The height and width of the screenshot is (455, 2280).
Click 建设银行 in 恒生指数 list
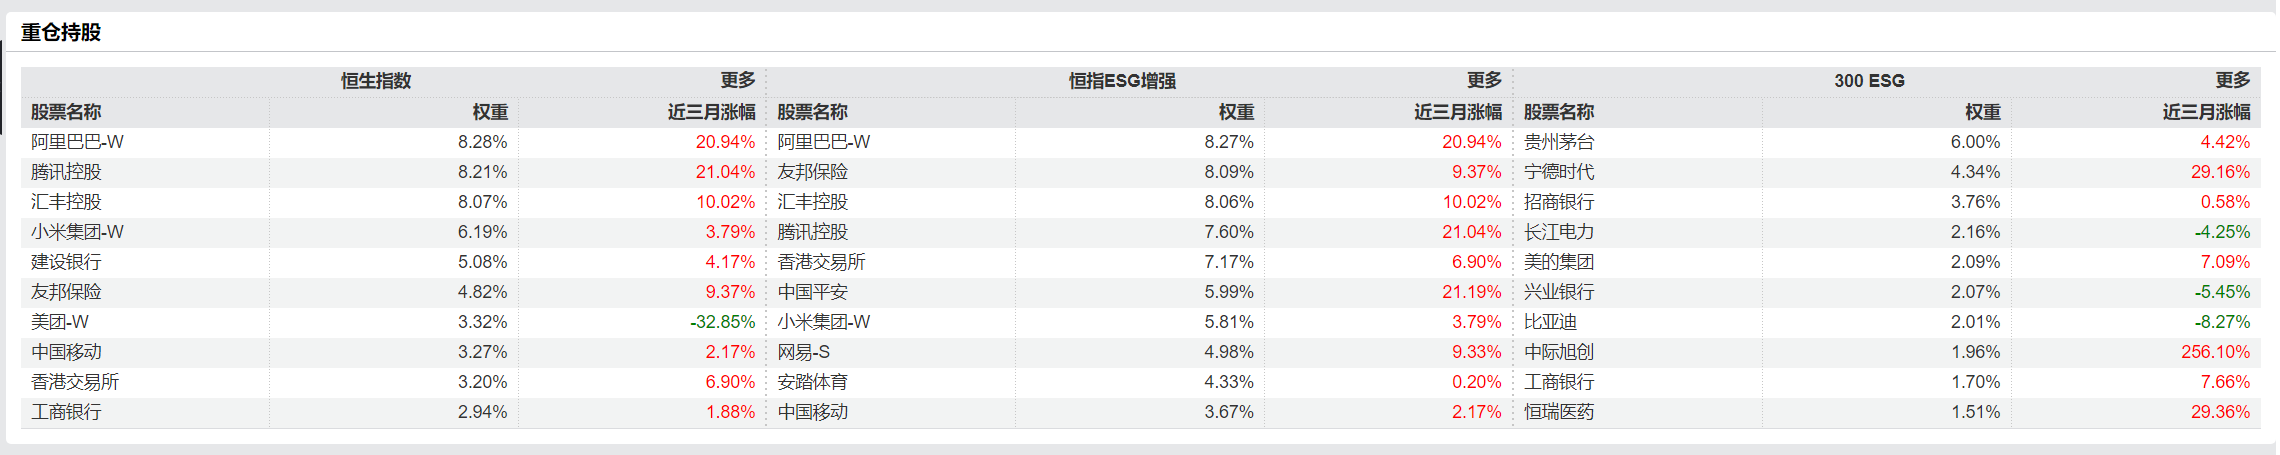[66, 262]
